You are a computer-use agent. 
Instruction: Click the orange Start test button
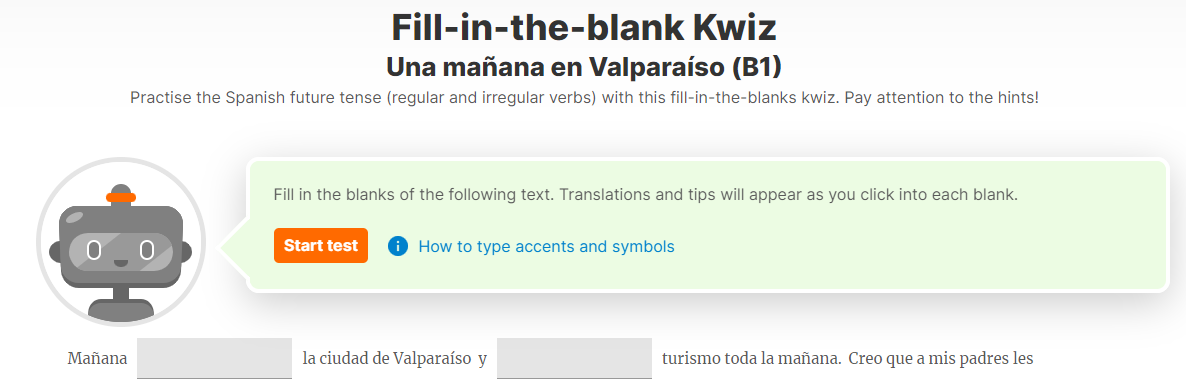click(x=321, y=246)
